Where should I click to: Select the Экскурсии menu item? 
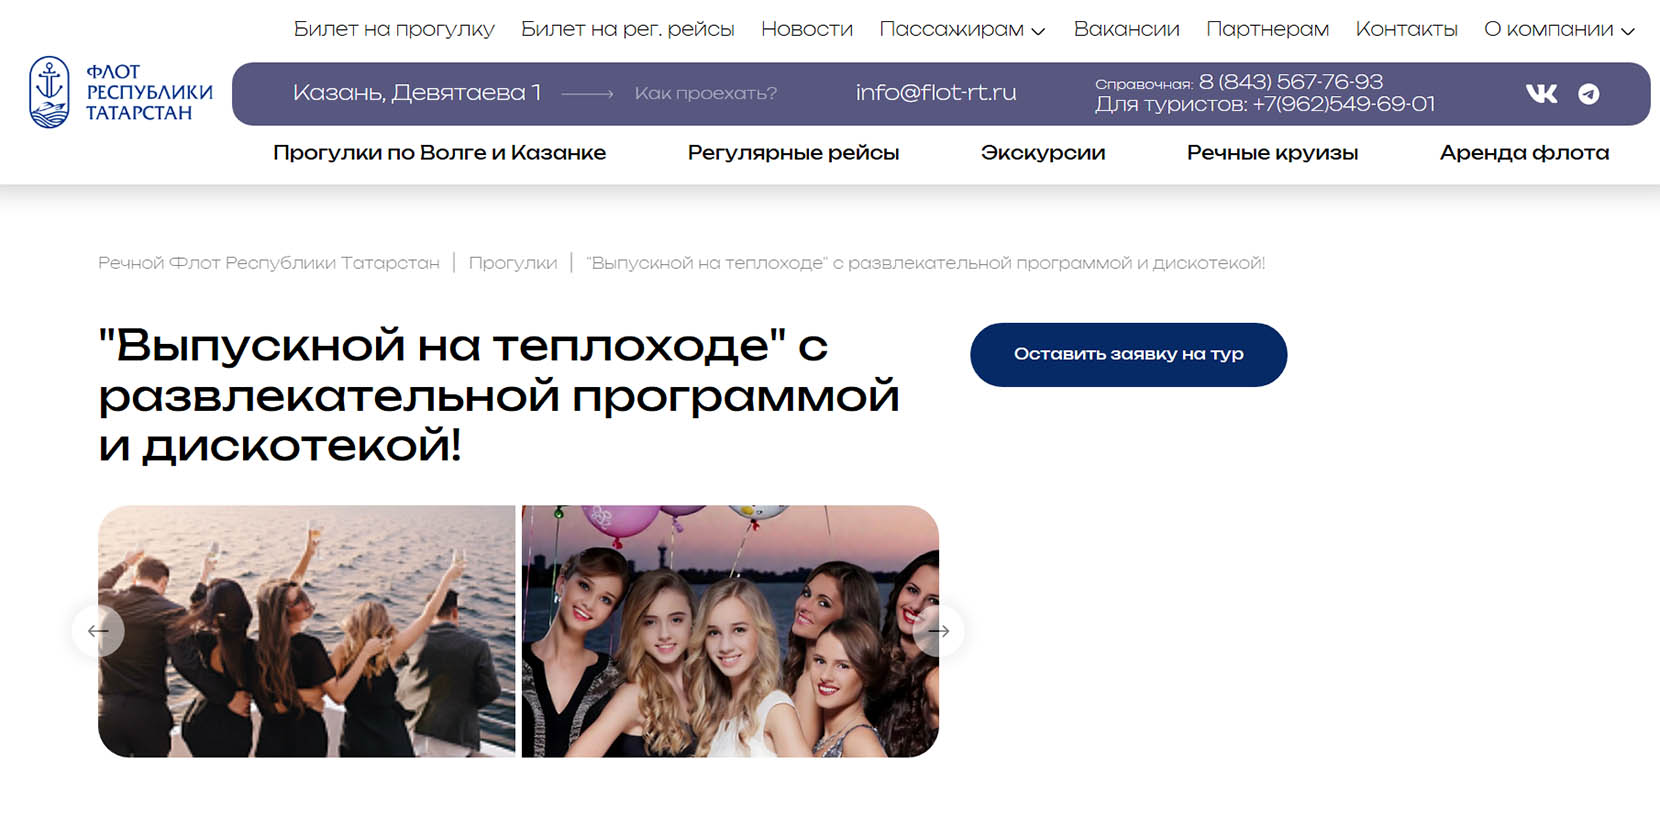(1042, 153)
